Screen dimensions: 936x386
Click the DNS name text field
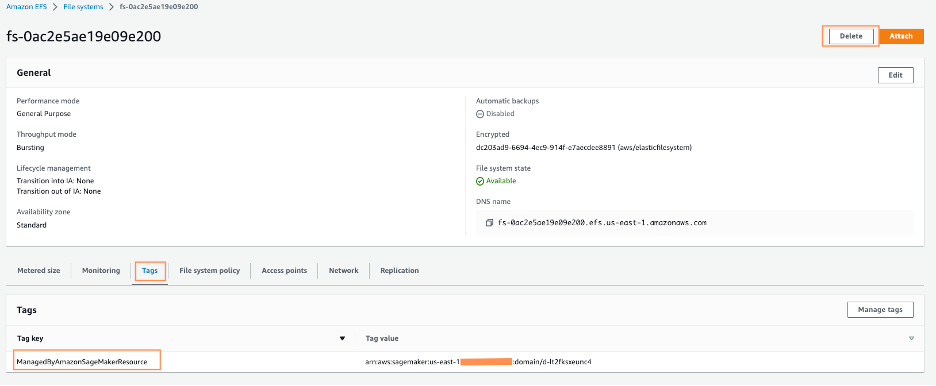695,223
